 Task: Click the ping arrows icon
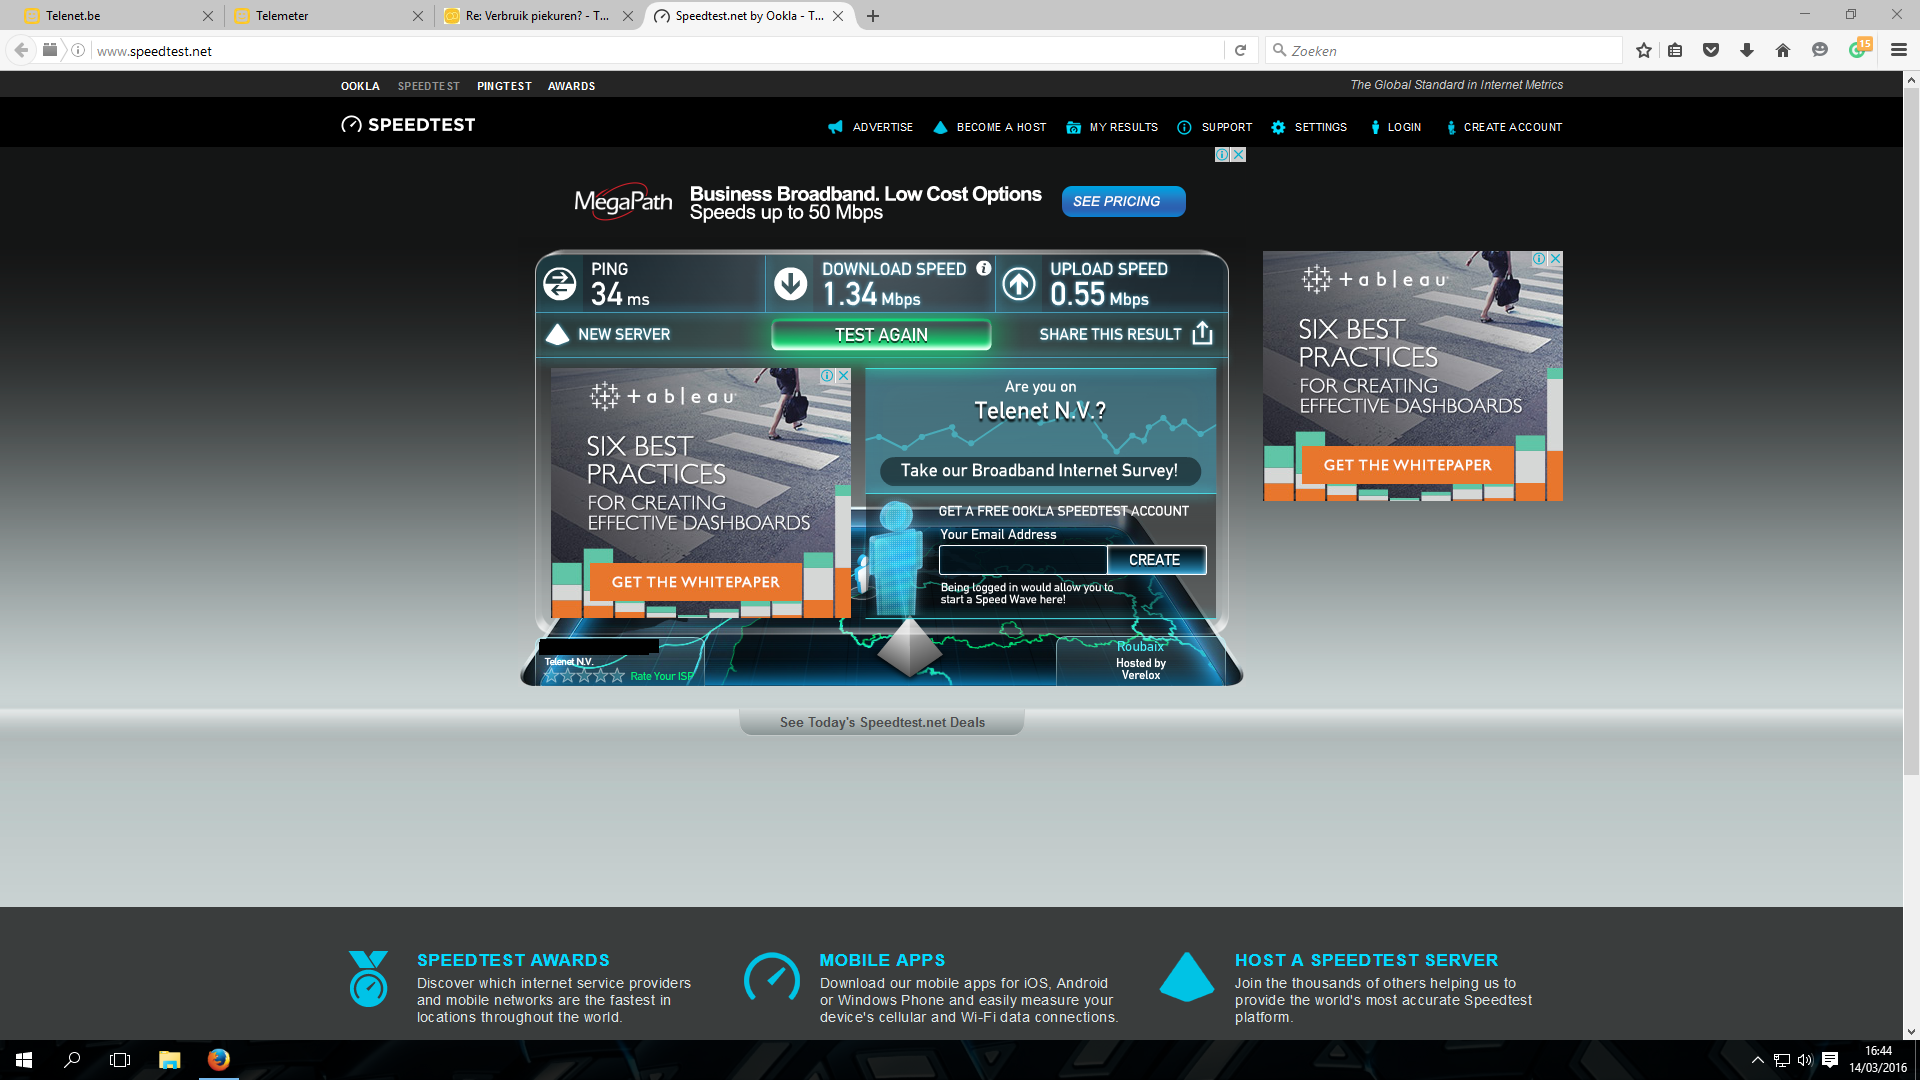[x=560, y=284]
